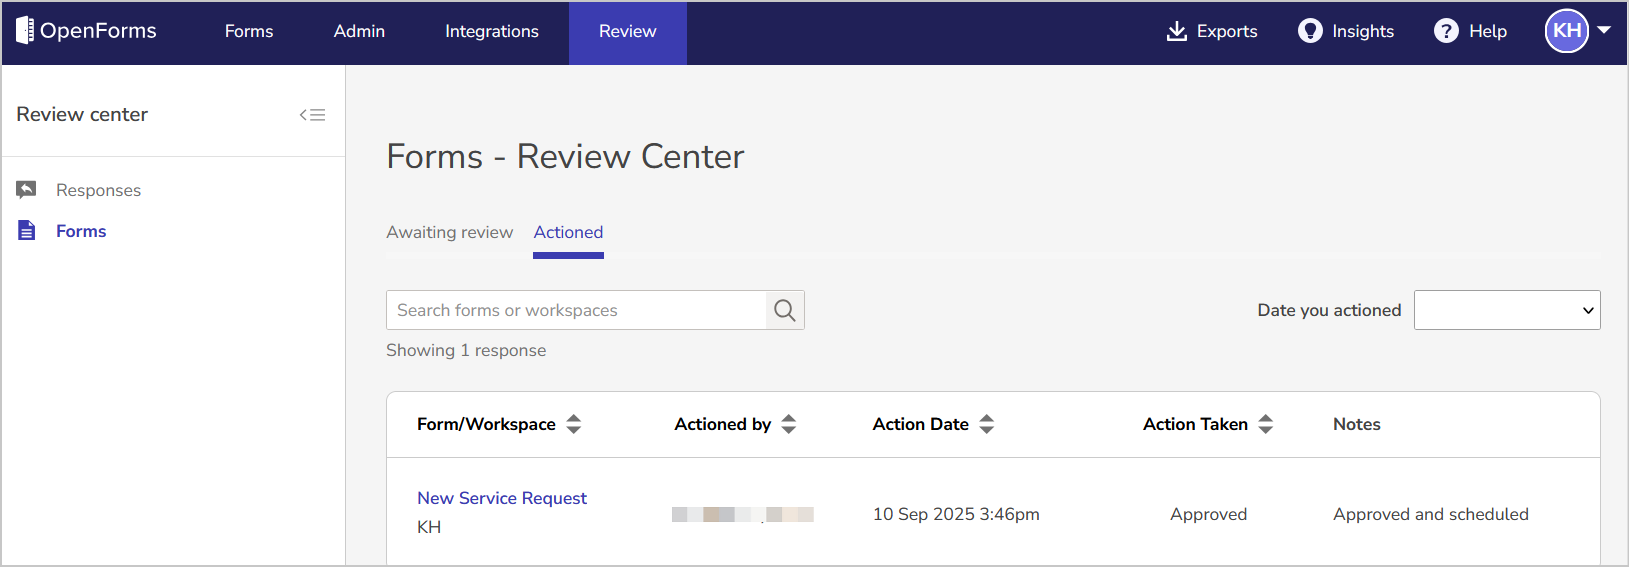The image size is (1629, 567).
Task: Collapse the Review center sidebar
Action: pyautogui.click(x=312, y=115)
